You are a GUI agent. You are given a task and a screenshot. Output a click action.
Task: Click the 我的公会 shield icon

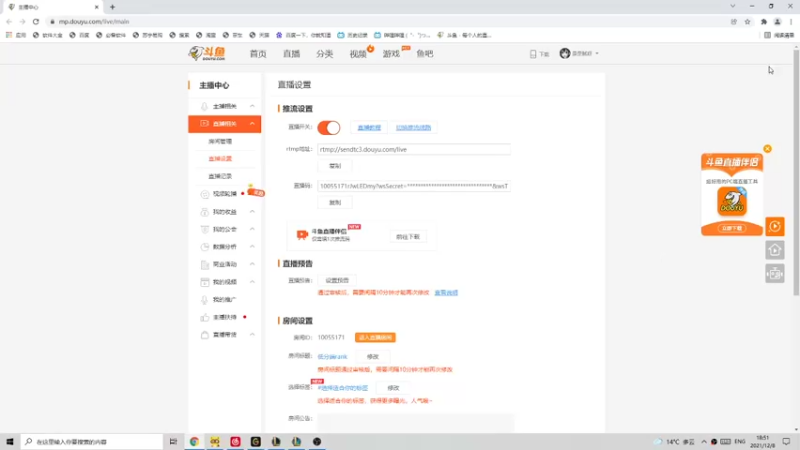(205, 229)
